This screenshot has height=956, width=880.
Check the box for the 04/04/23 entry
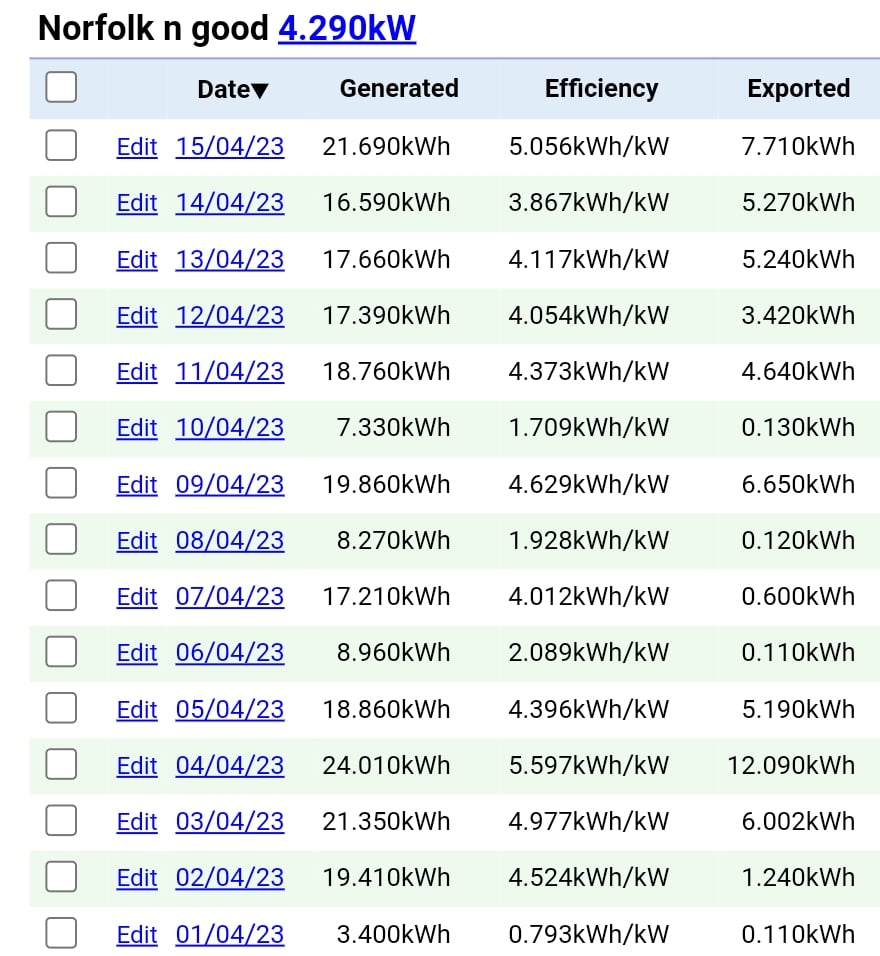coord(61,764)
